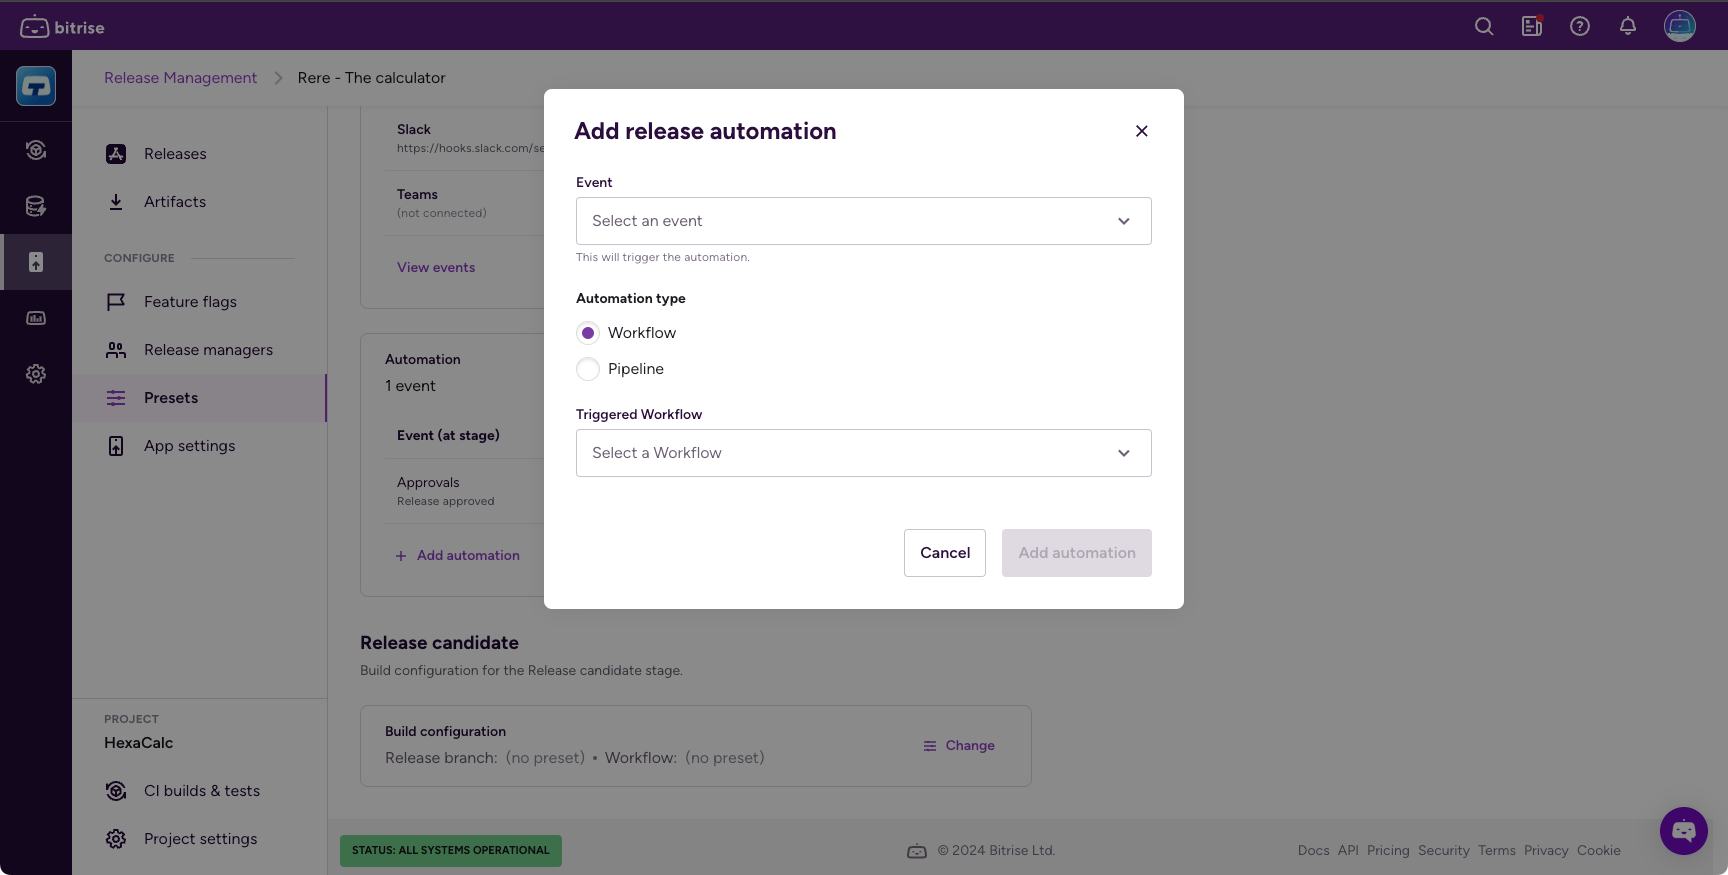This screenshot has width=1728, height=875.
Task: Click the status all systems operational badge
Action: coord(451,851)
